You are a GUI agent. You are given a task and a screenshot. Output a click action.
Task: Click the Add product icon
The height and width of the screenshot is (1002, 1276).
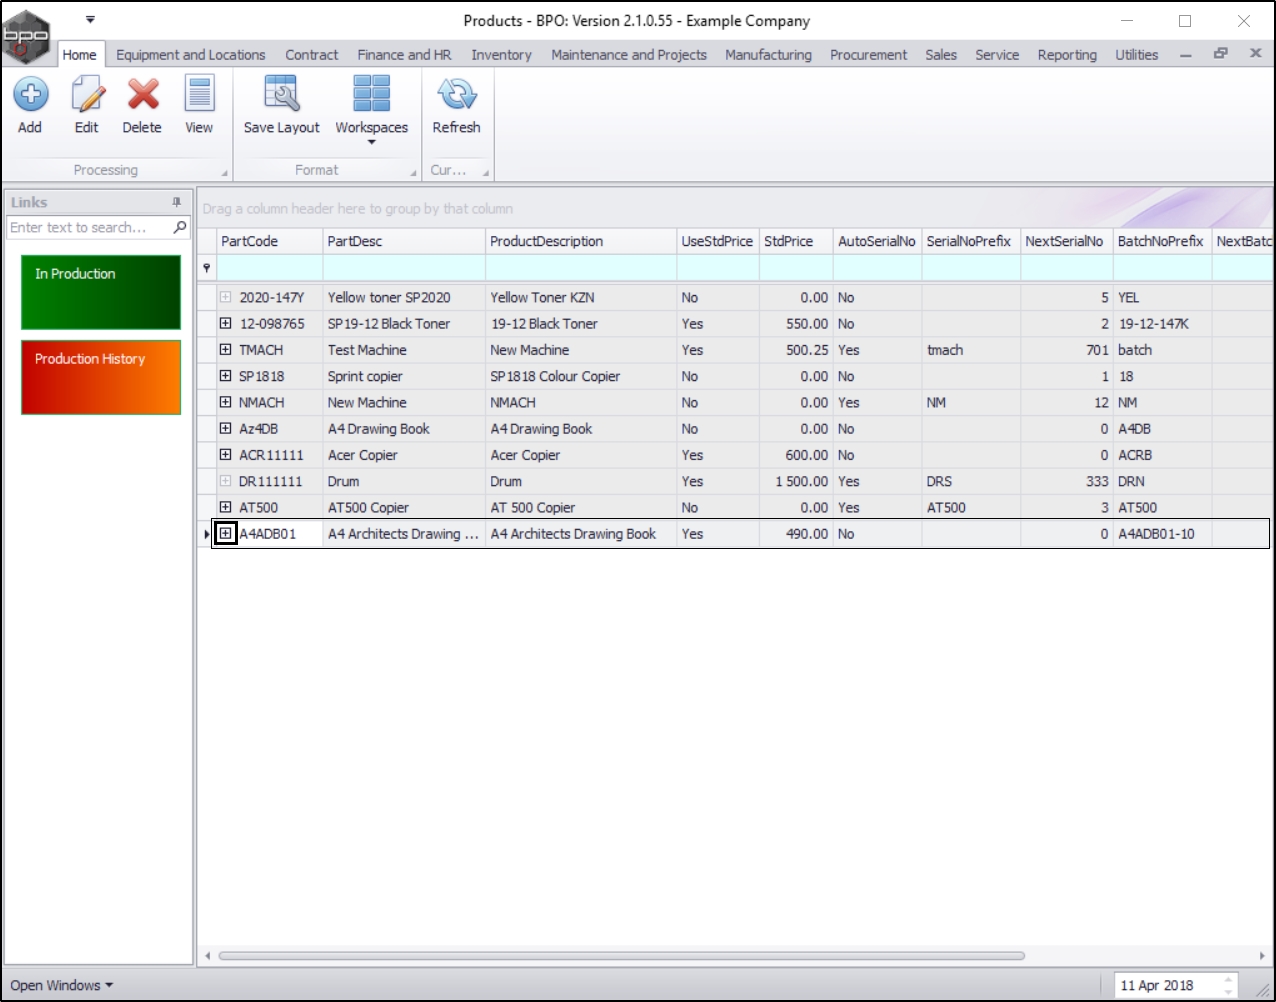coord(30,95)
